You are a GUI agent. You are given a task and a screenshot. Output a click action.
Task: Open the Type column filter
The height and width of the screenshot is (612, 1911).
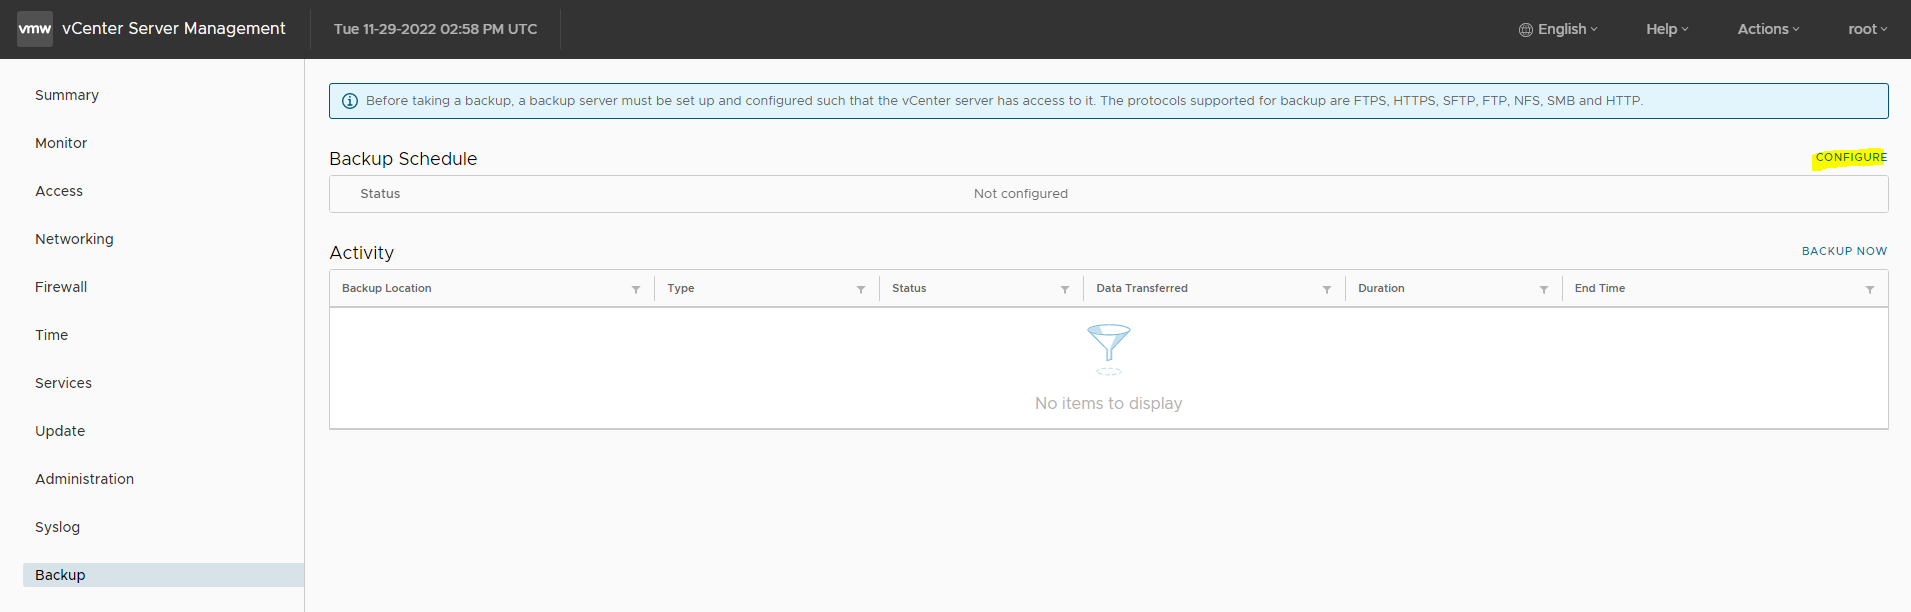coord(861,289)
